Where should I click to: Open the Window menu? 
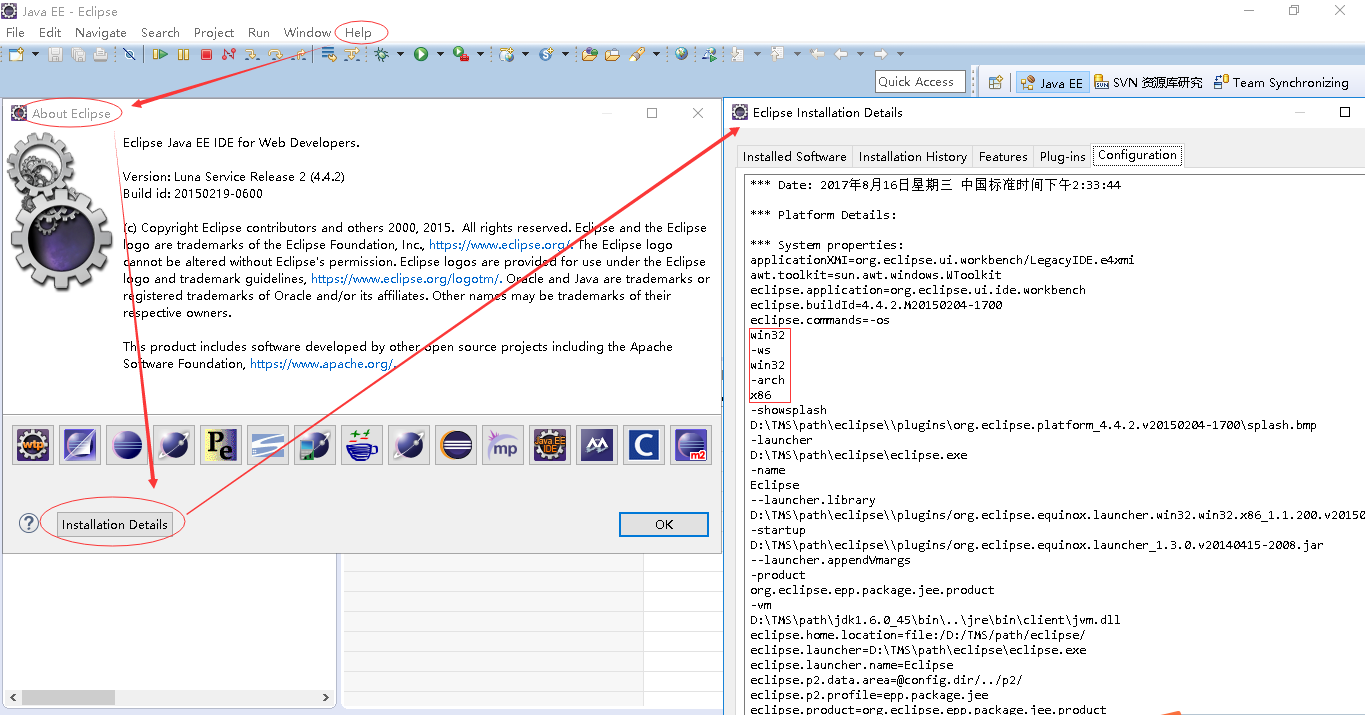click(x=307, y=33)
